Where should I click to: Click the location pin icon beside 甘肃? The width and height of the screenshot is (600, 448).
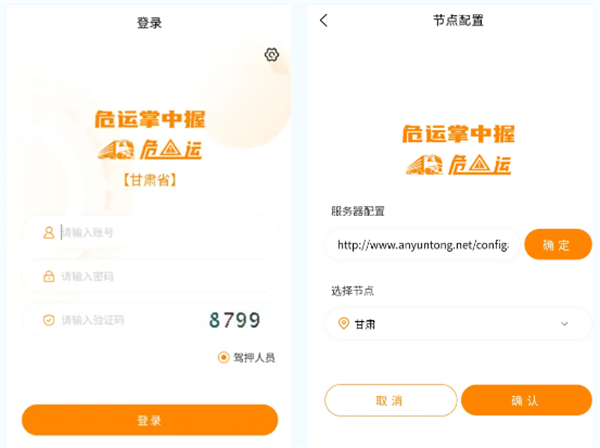click(344, 324)
